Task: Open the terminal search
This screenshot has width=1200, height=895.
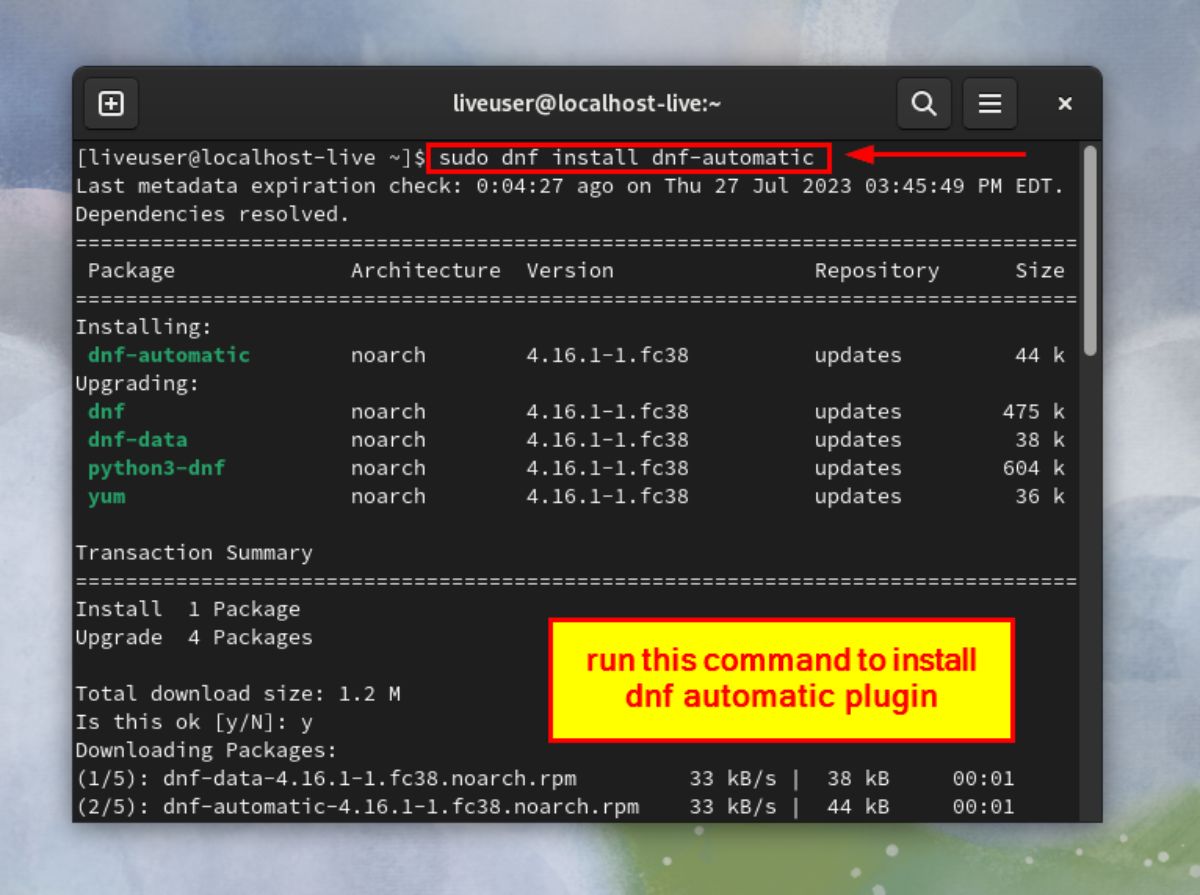Action: 923,103
